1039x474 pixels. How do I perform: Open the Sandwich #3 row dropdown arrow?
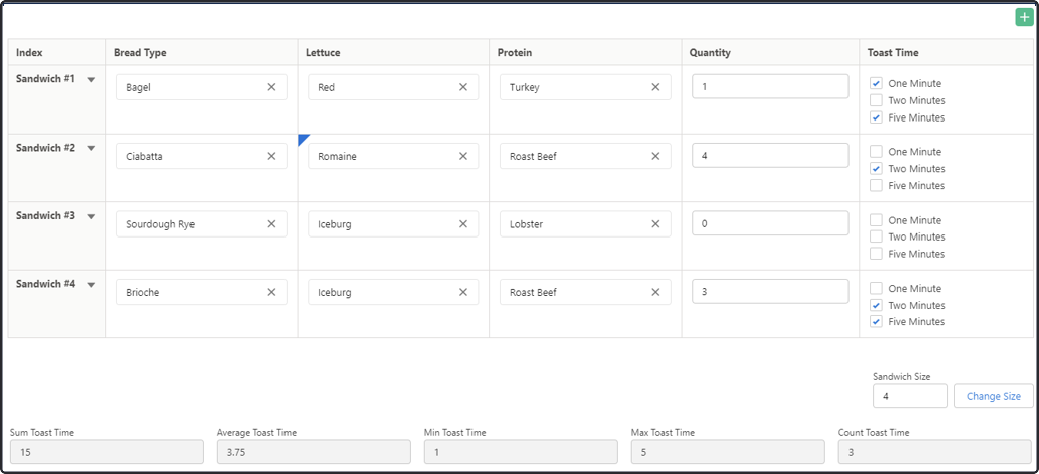coord(91,216)
